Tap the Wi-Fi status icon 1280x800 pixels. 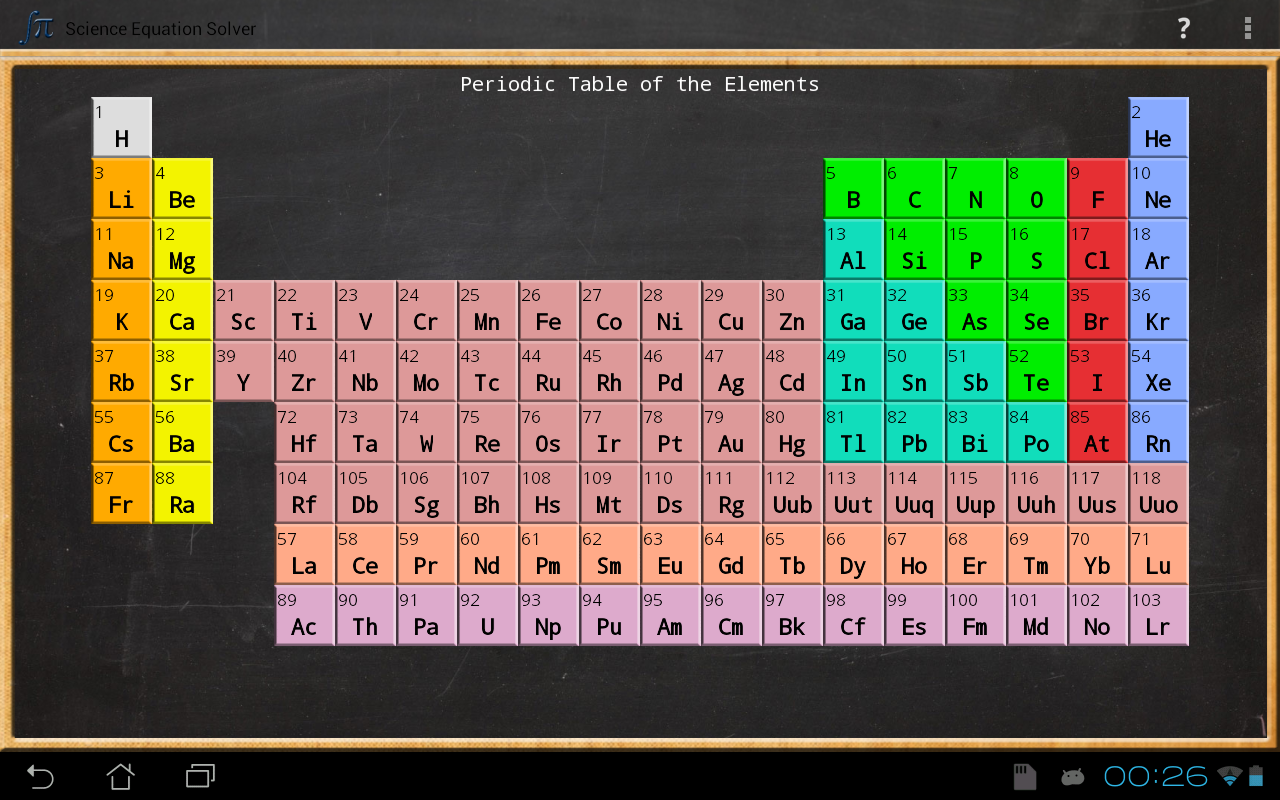(x=1229, y=776)
